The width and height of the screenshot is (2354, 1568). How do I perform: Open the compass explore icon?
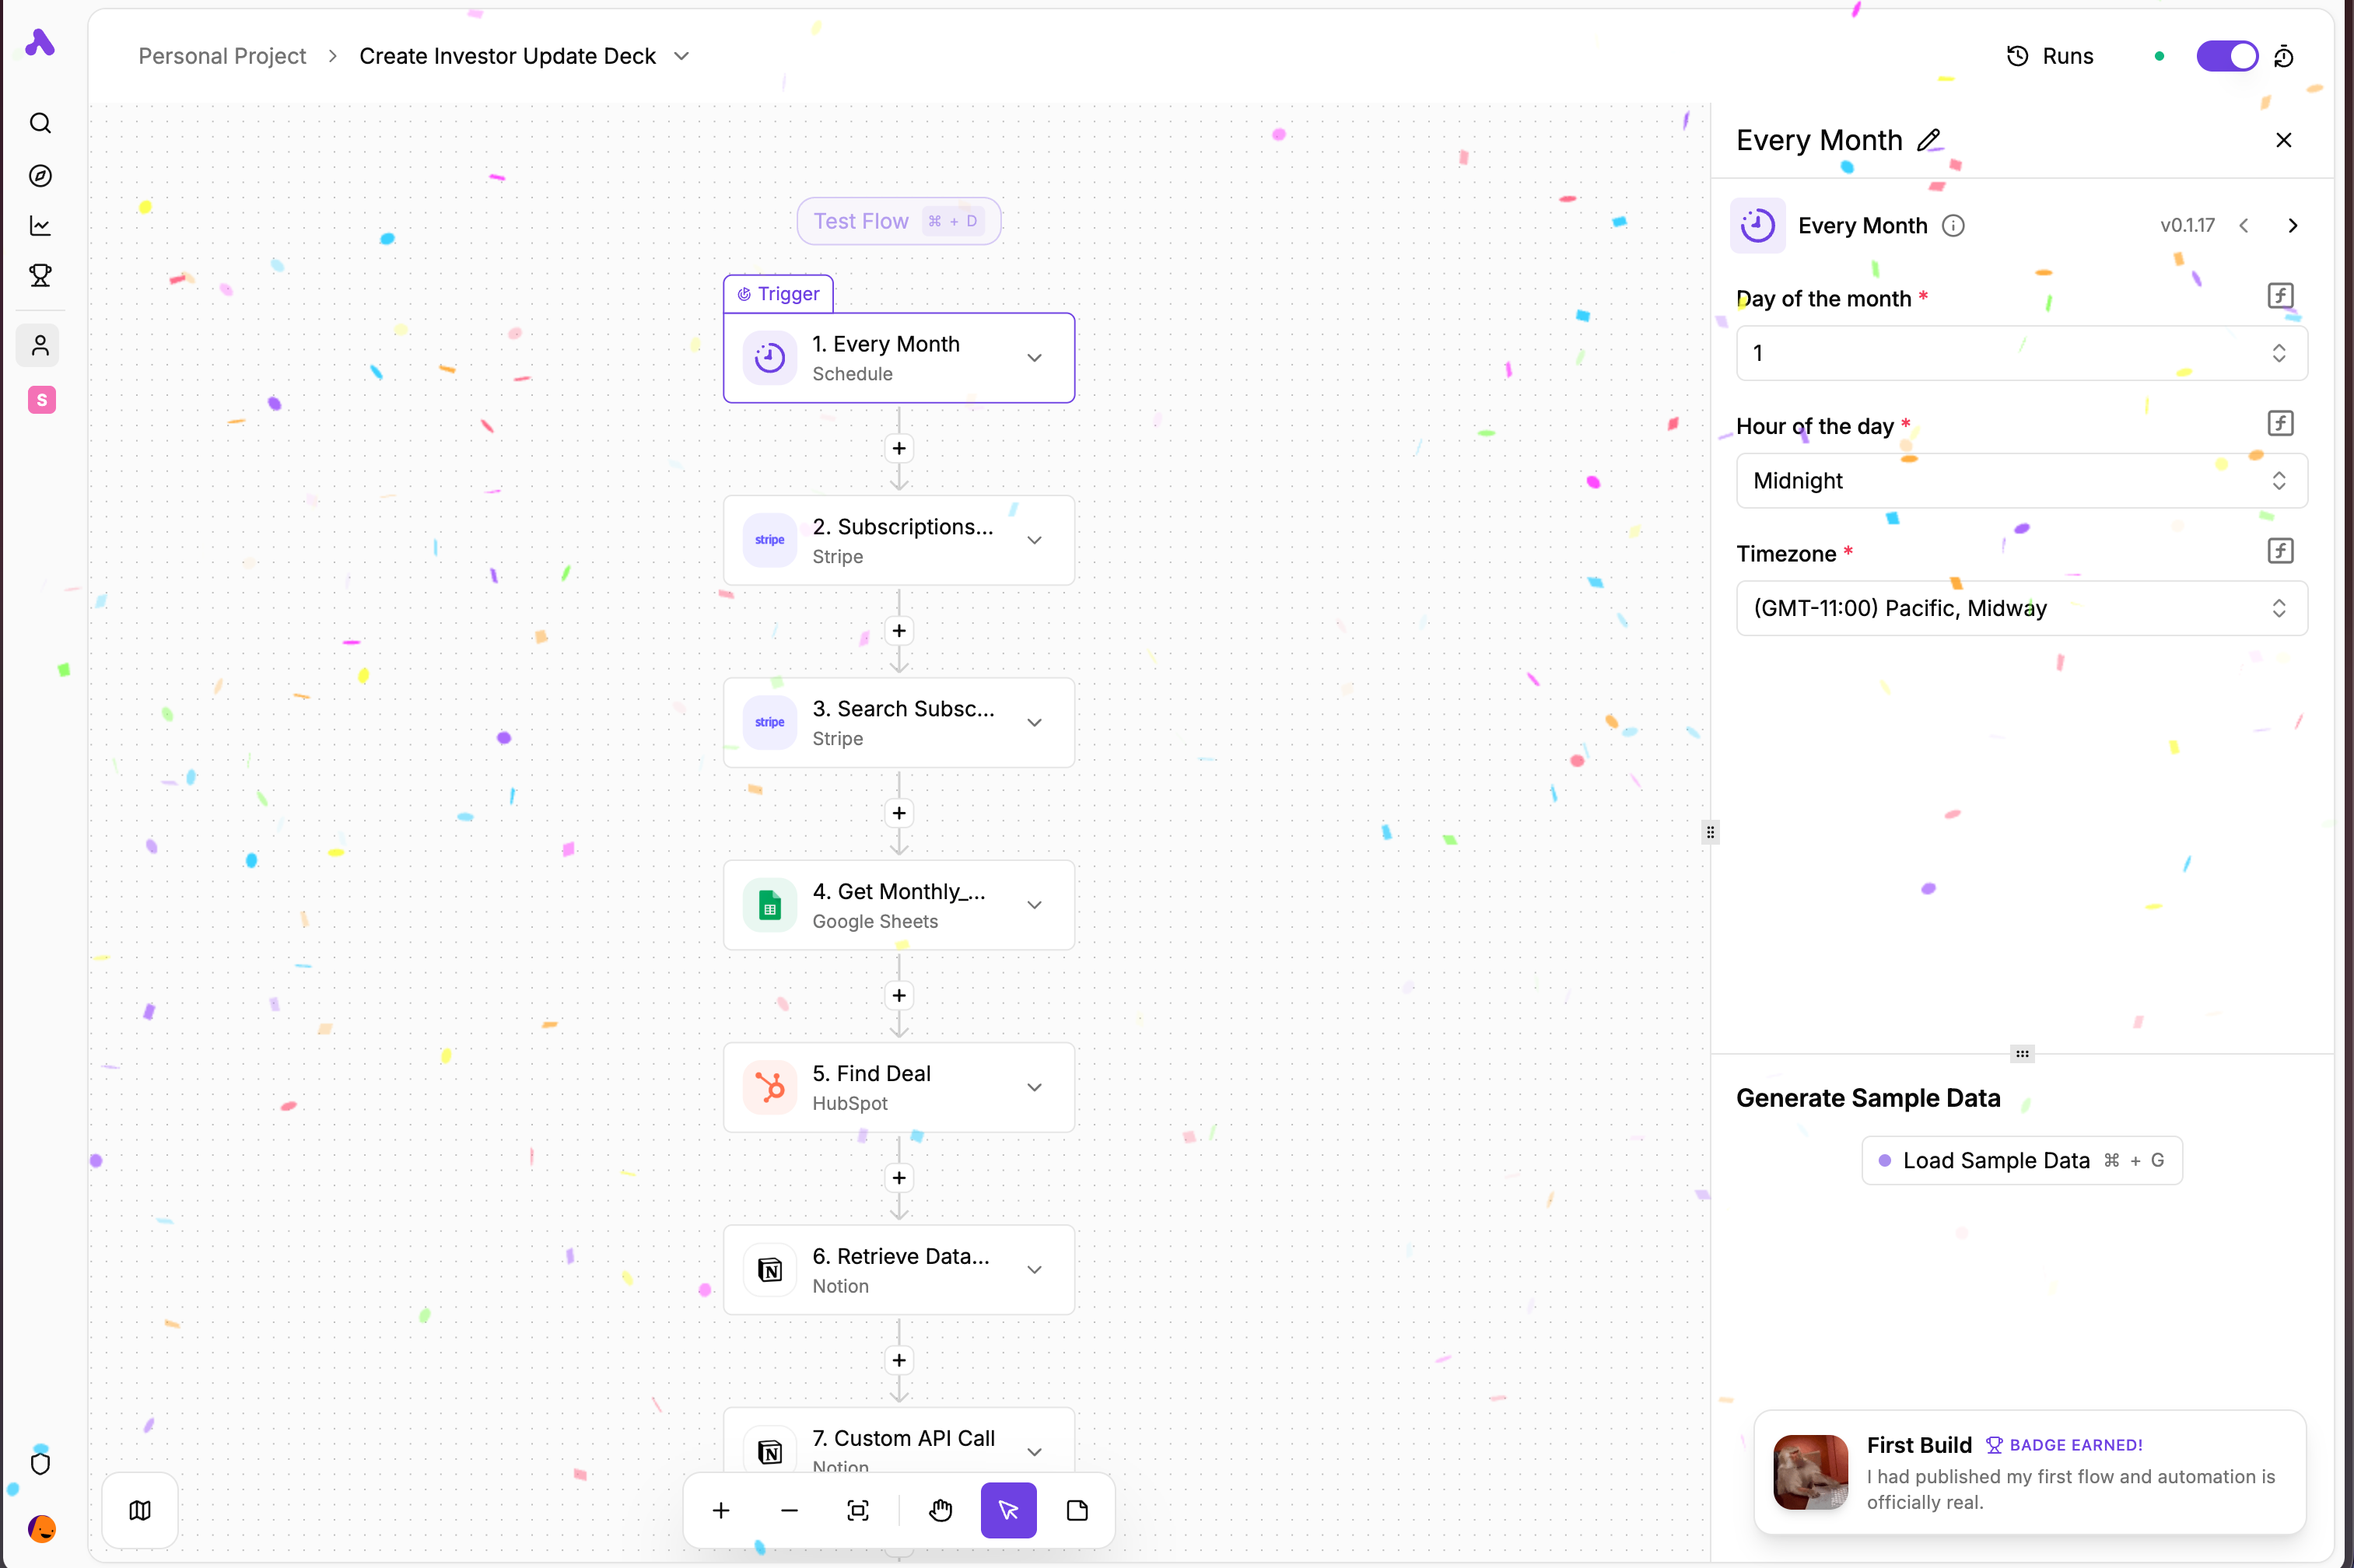[x=40, y=175]
